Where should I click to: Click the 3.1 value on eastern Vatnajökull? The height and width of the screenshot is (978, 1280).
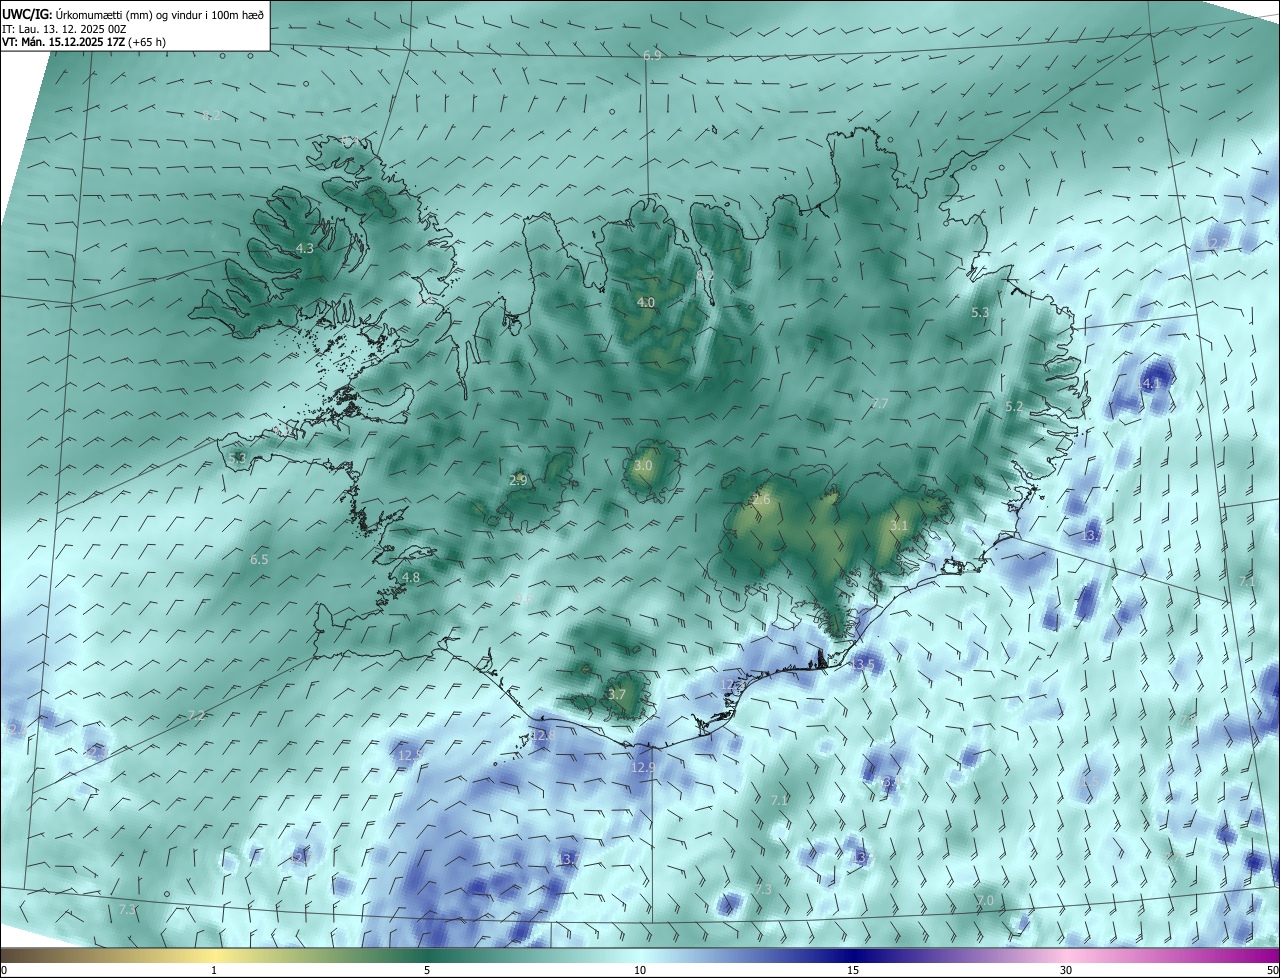(899, 526)
